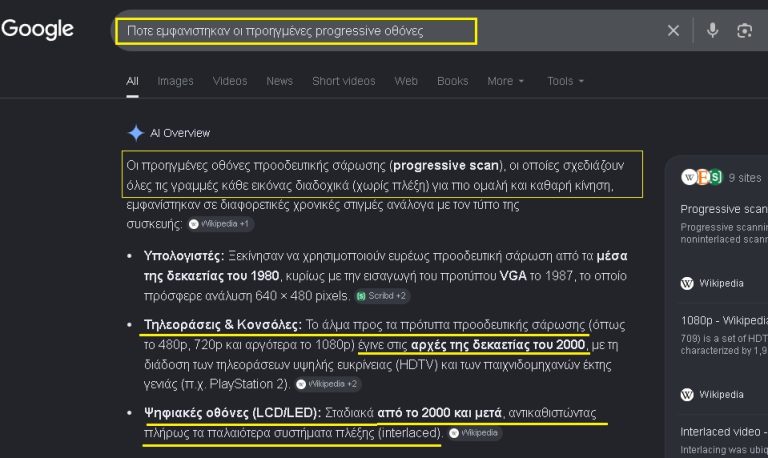This screenshot has width=768, height=458.
Task: Open search by image camera icon
Action: coord(744,31)
